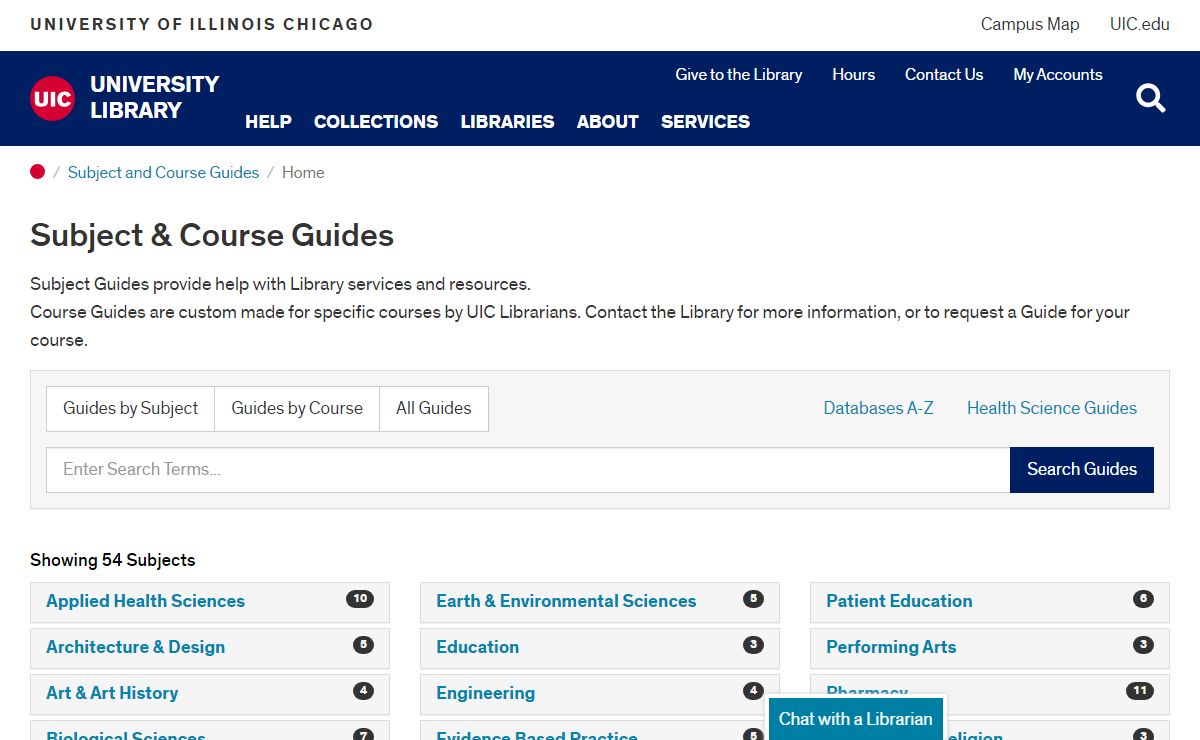Open the SERVICES menu
The width and height of the screenshot is (1200, 740).
[x=705, y=122]
